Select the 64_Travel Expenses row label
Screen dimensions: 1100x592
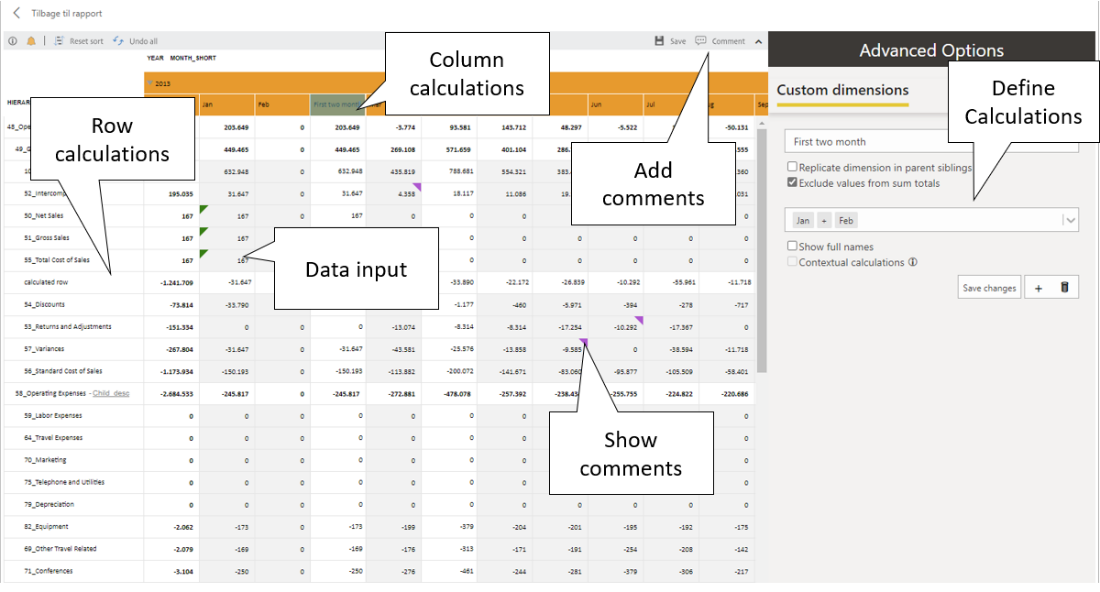coord(53,438)
